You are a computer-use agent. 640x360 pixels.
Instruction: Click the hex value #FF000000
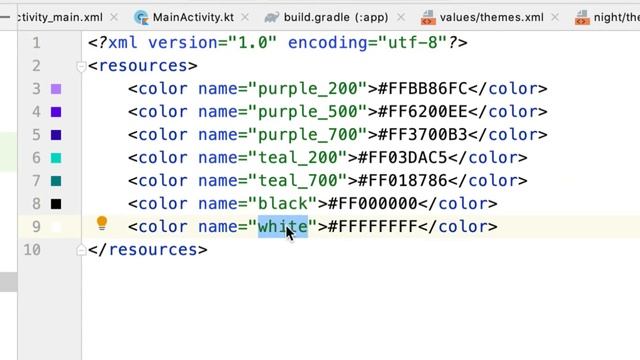coord(373,203)
